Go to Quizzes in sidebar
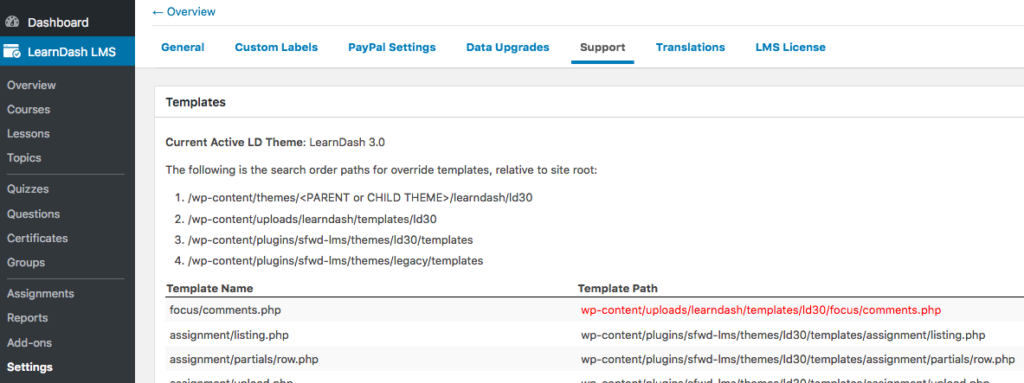Image resolution: width=1024 pixels, height=383 pixels. (x=28, y=189)
